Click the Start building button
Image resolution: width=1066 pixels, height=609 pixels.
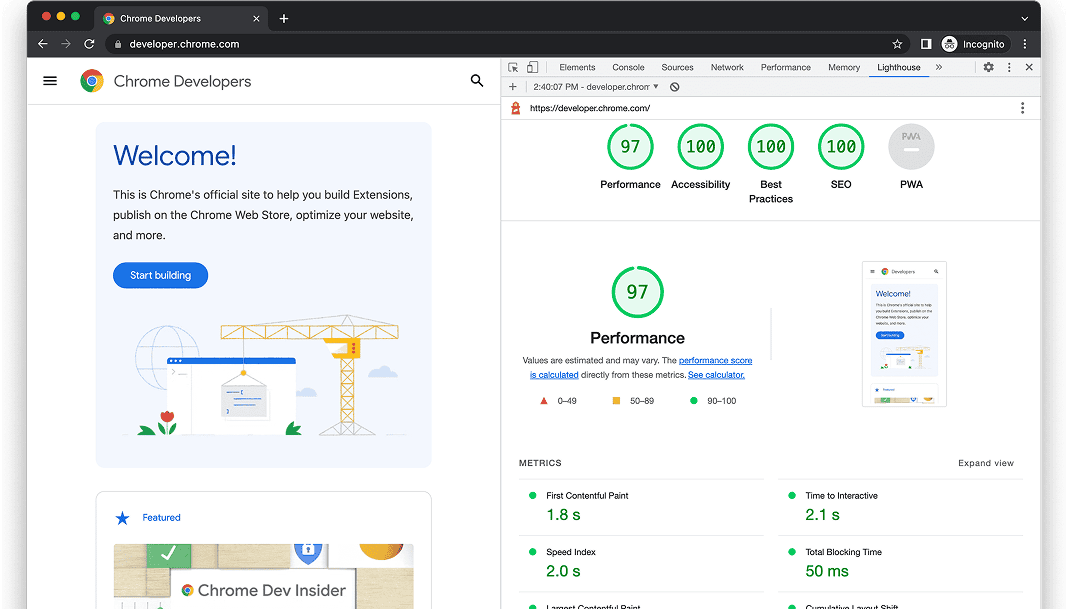click(x=160, y=275)
